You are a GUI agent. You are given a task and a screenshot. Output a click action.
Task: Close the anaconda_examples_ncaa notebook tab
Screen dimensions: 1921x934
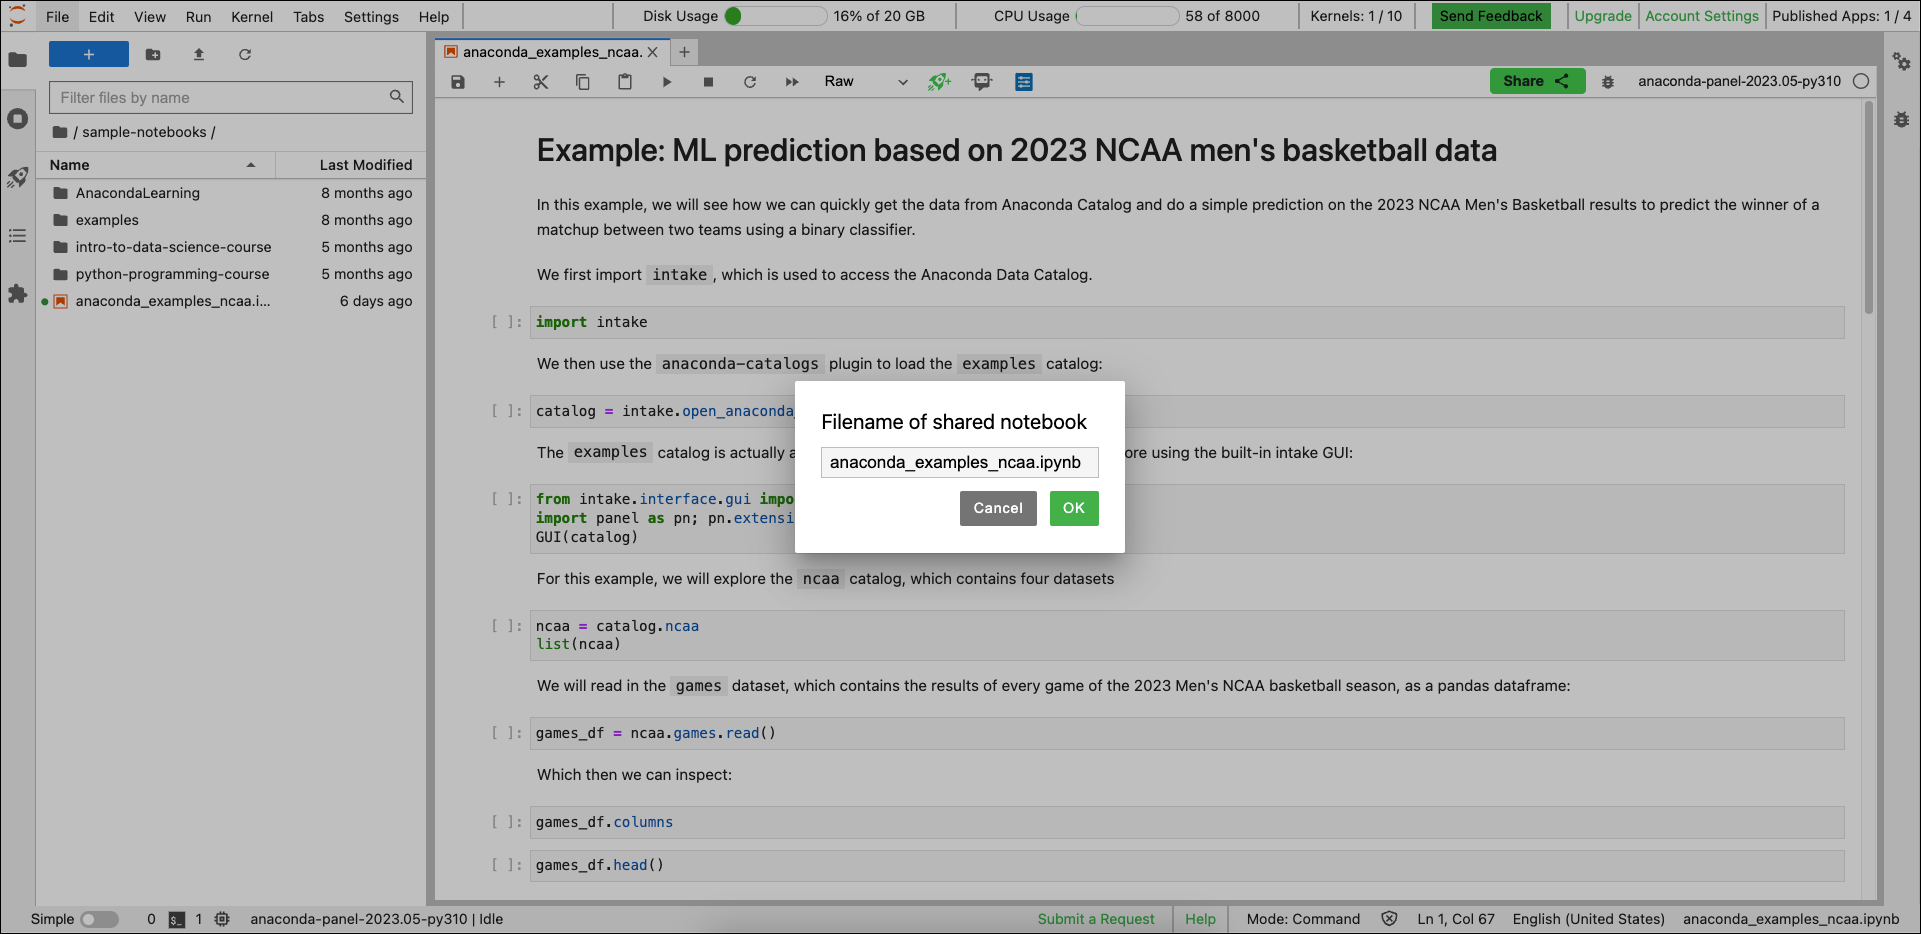pos(653,52)
